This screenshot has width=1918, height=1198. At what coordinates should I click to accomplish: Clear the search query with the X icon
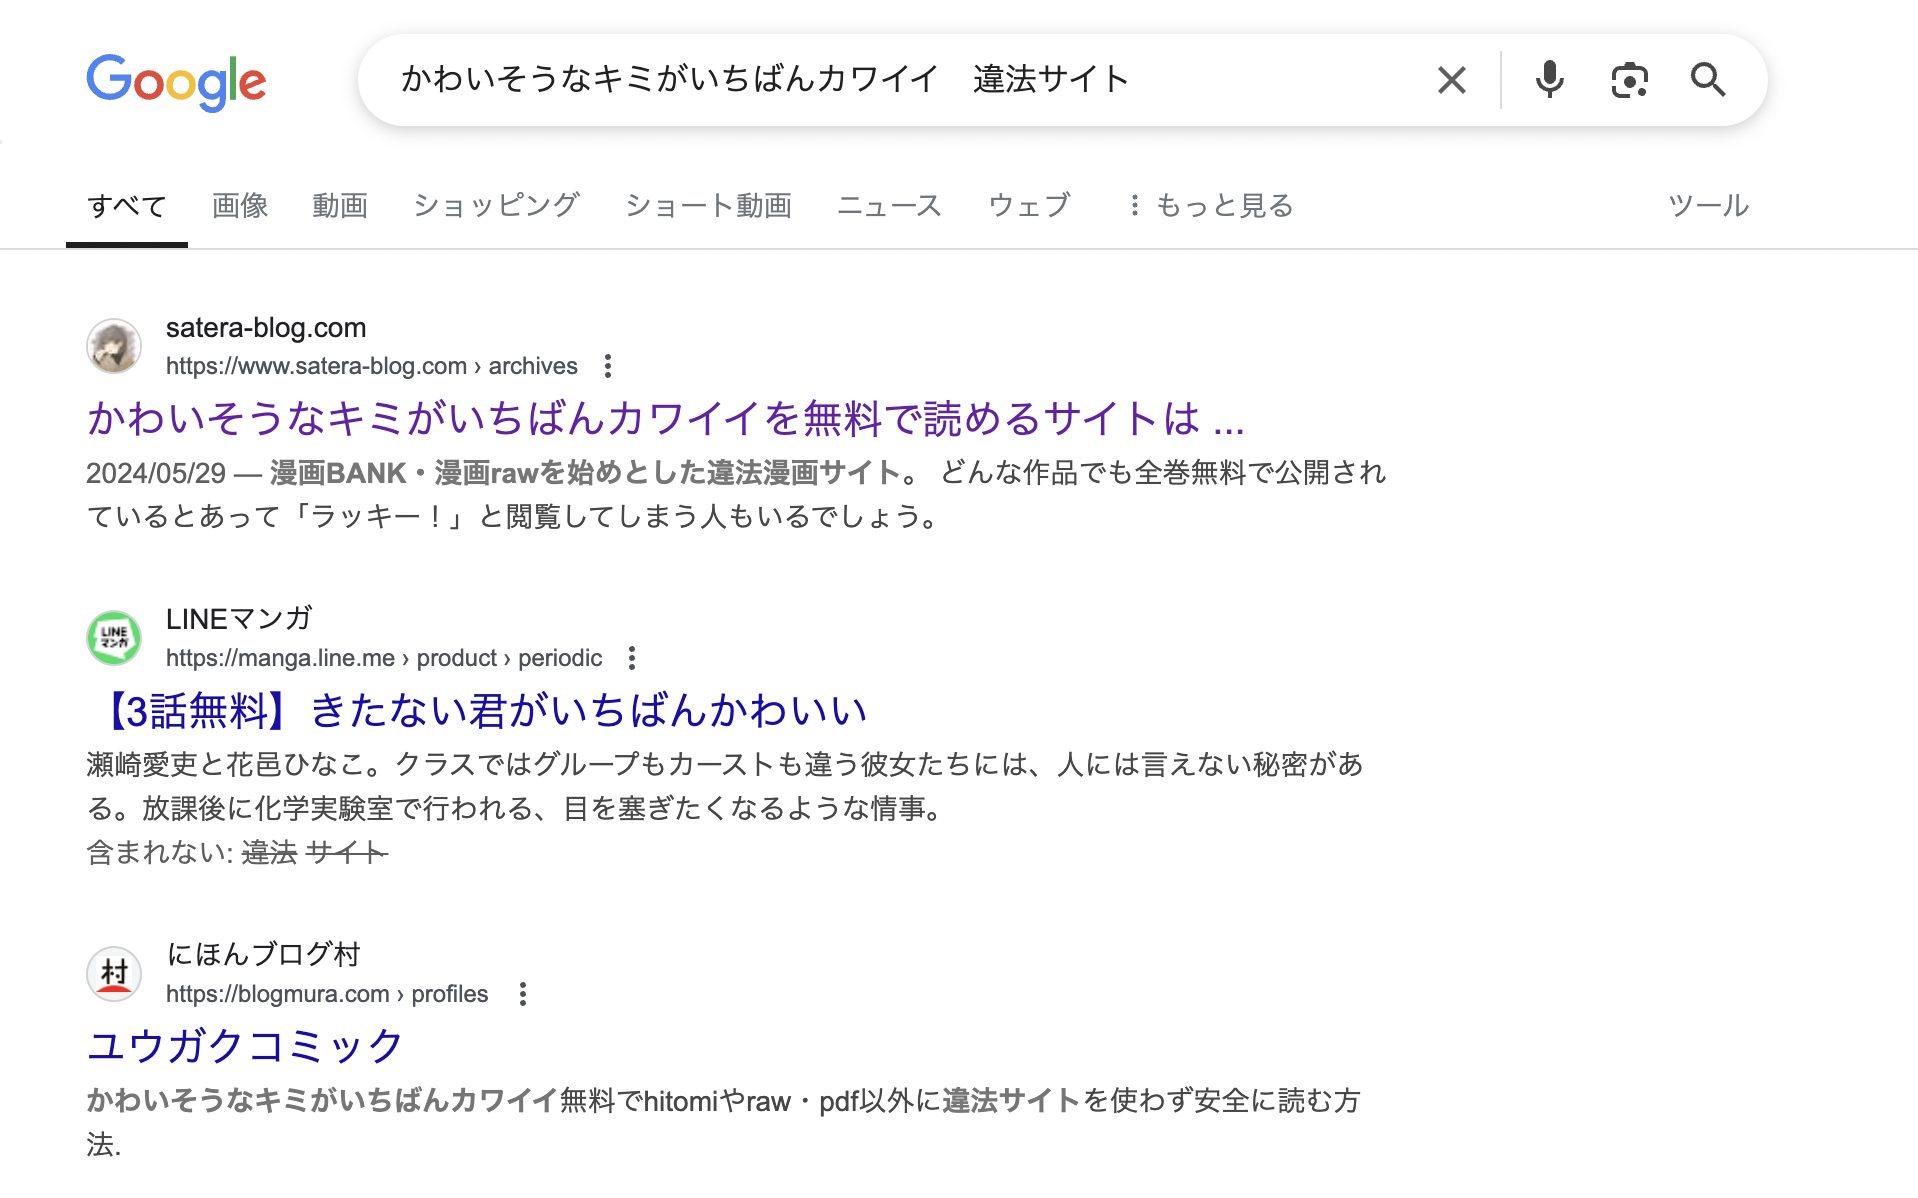[x=1451, y=80]
